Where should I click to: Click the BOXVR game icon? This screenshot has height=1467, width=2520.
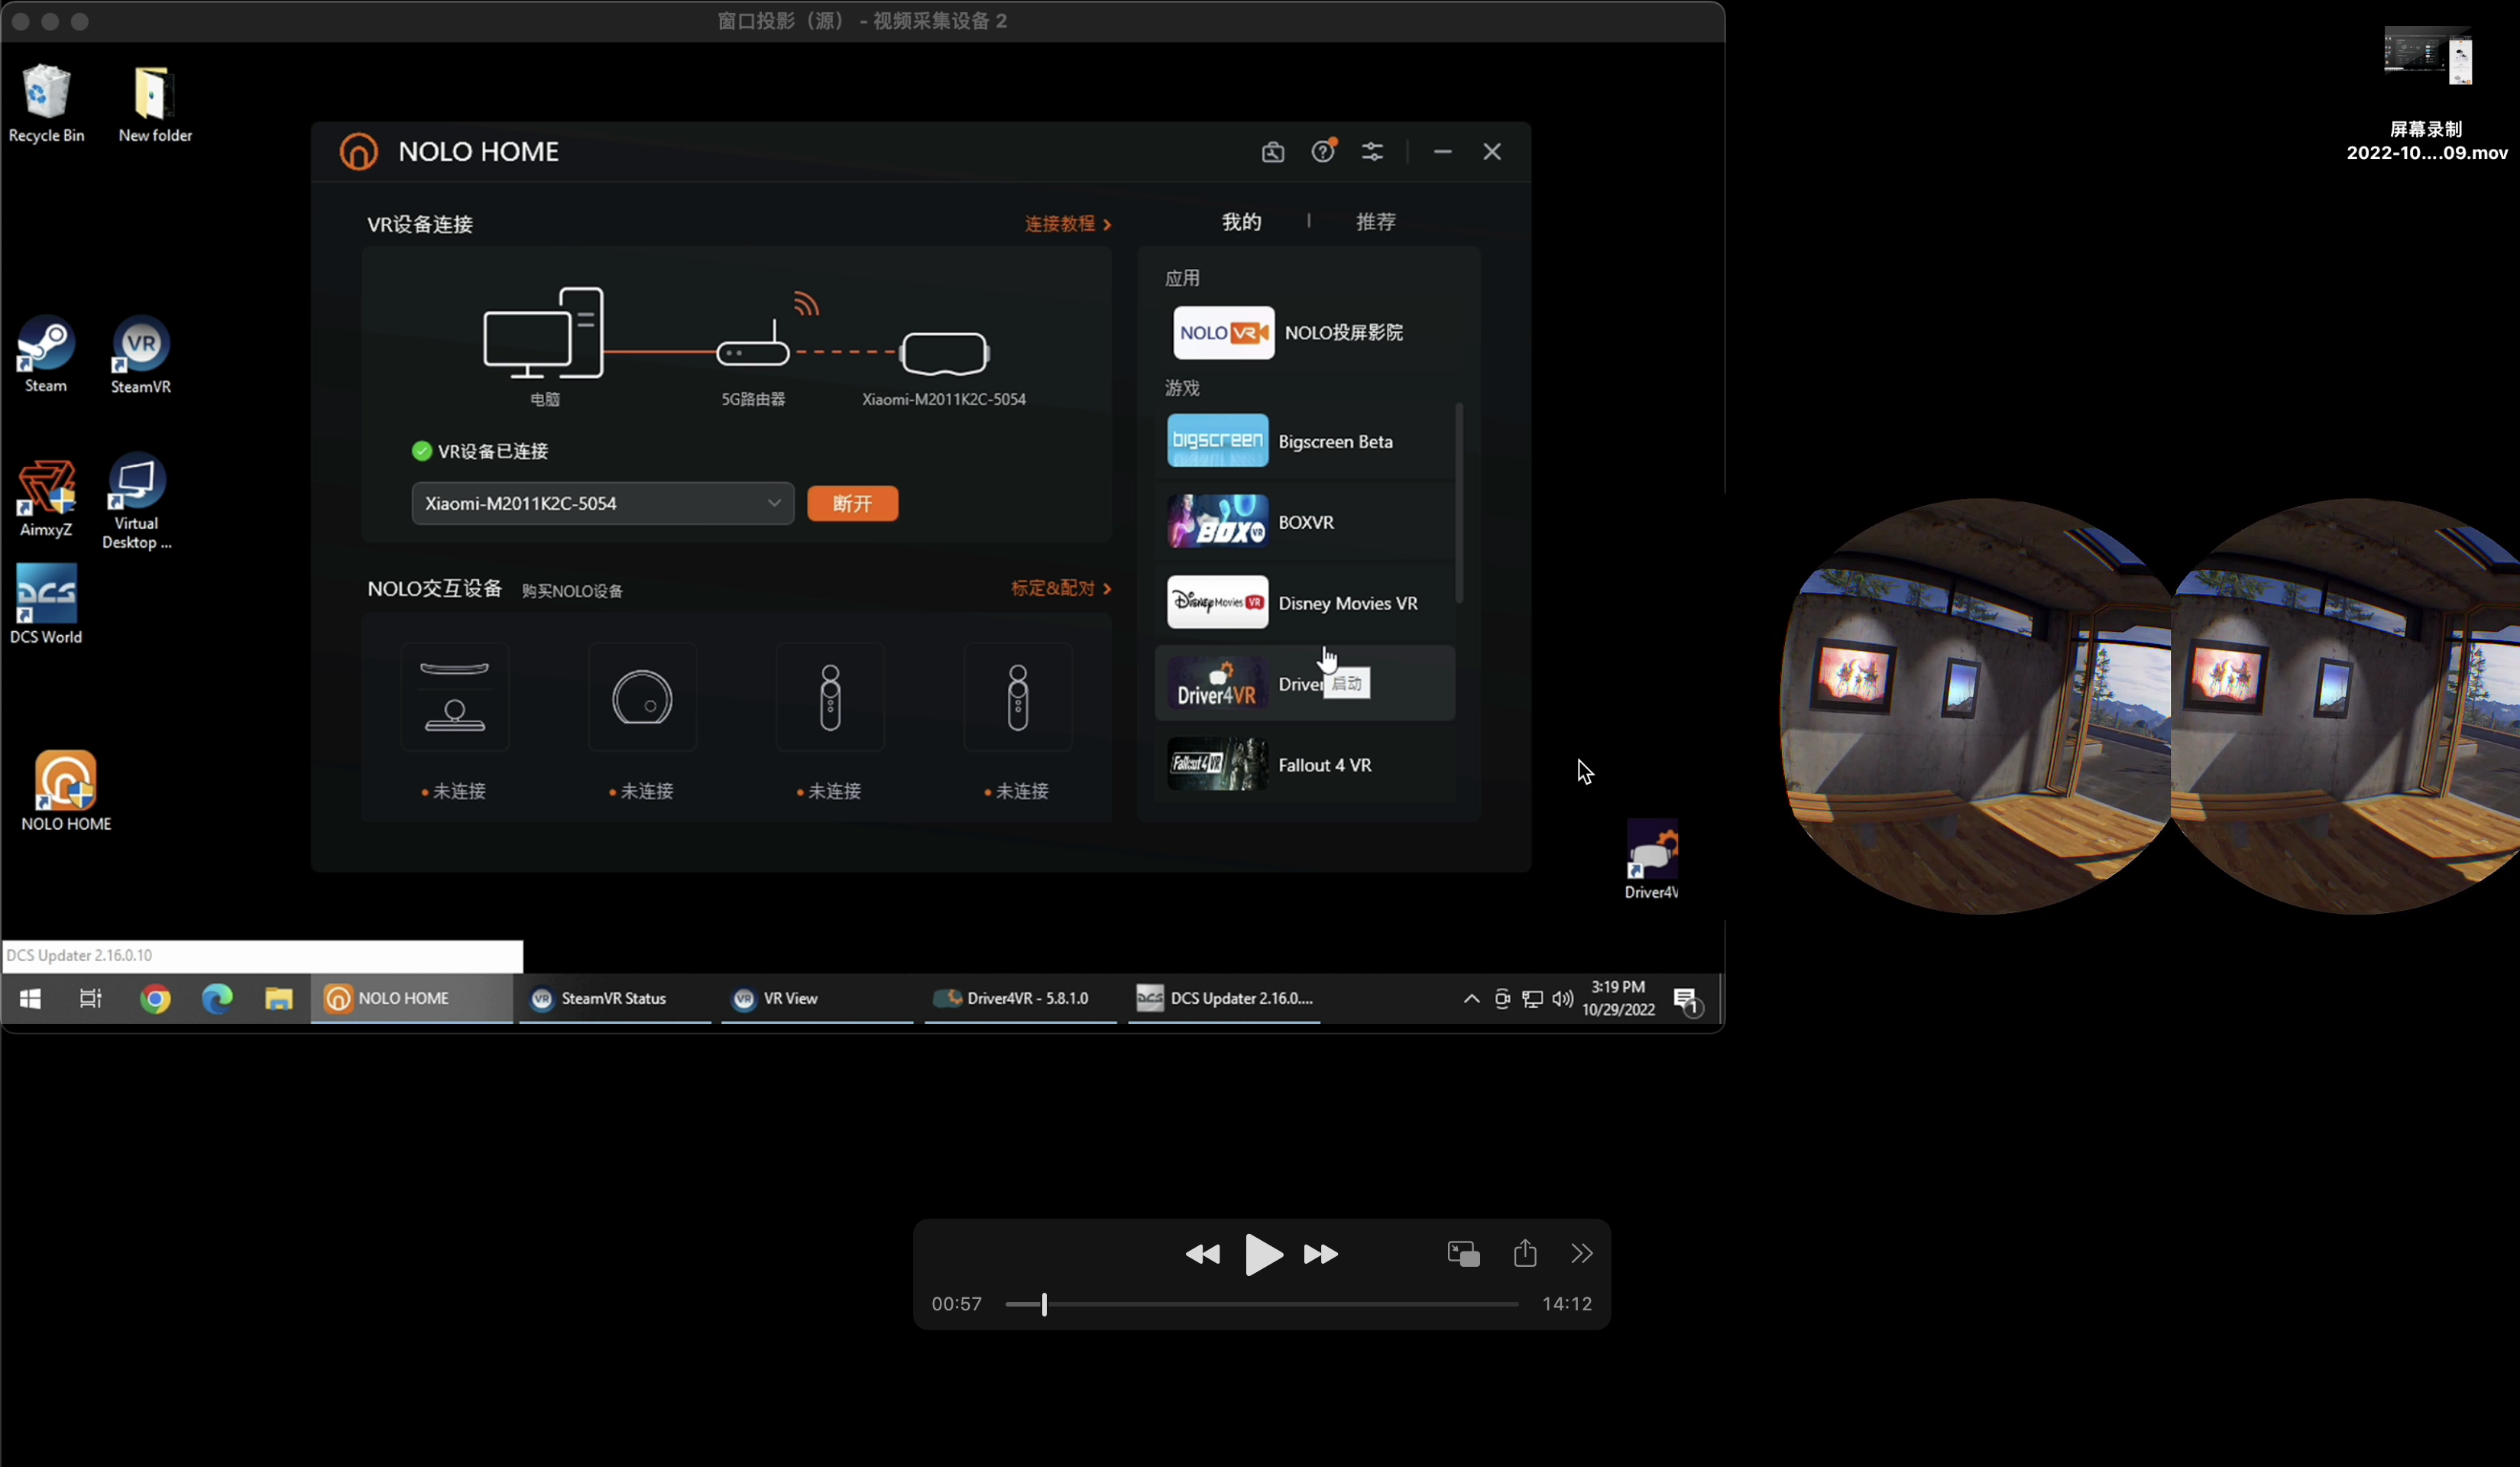coord(1217,522)
